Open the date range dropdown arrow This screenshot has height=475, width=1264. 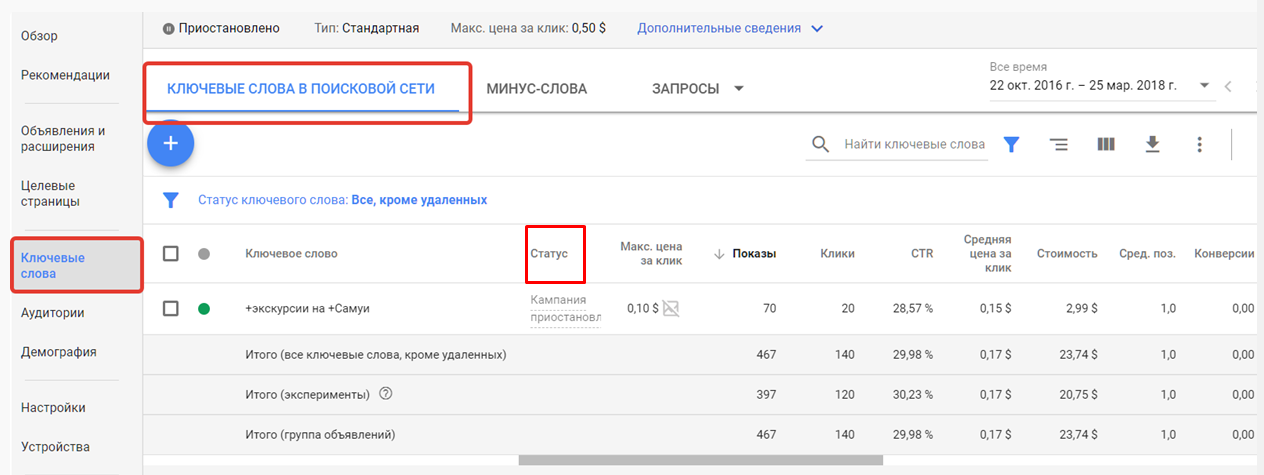coord(1204,86)
